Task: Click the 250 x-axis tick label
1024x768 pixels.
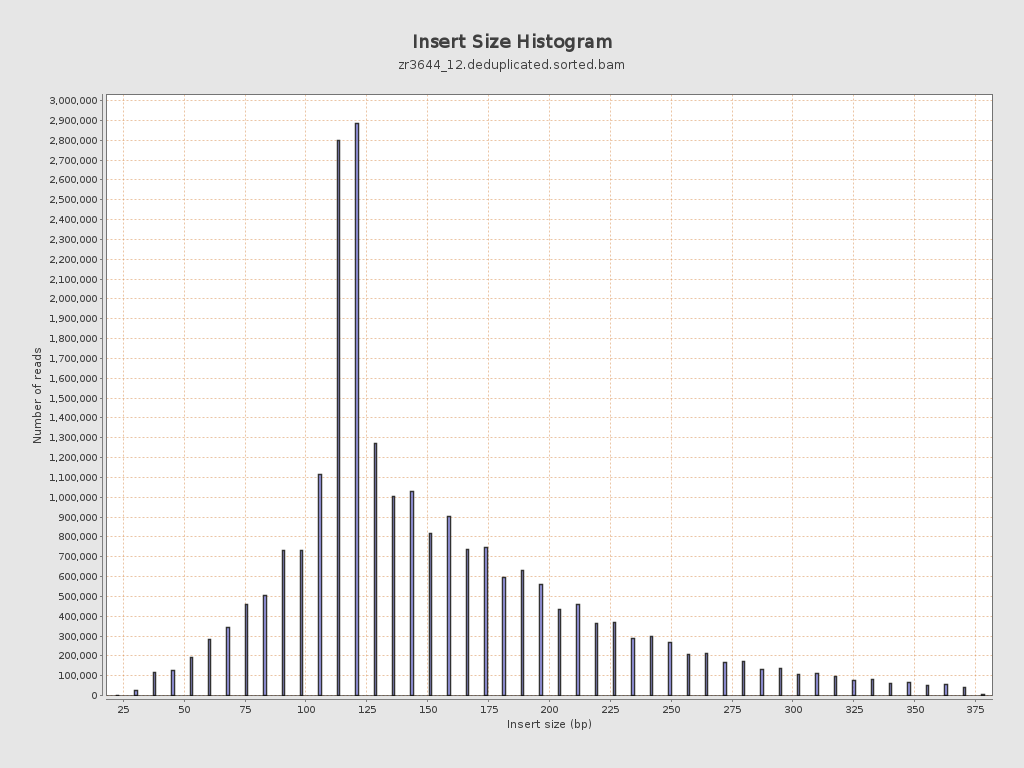Action: 671,710
